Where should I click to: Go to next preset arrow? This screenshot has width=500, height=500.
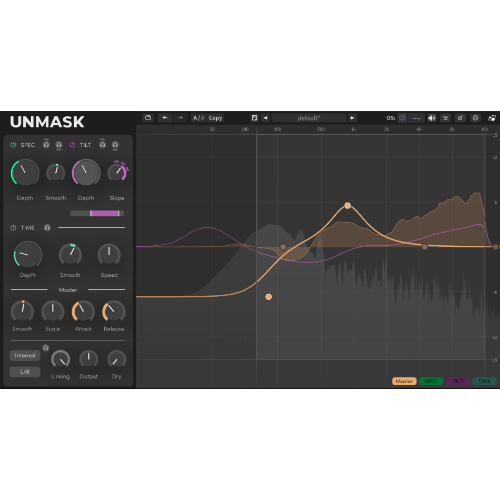tap(352, 118)
